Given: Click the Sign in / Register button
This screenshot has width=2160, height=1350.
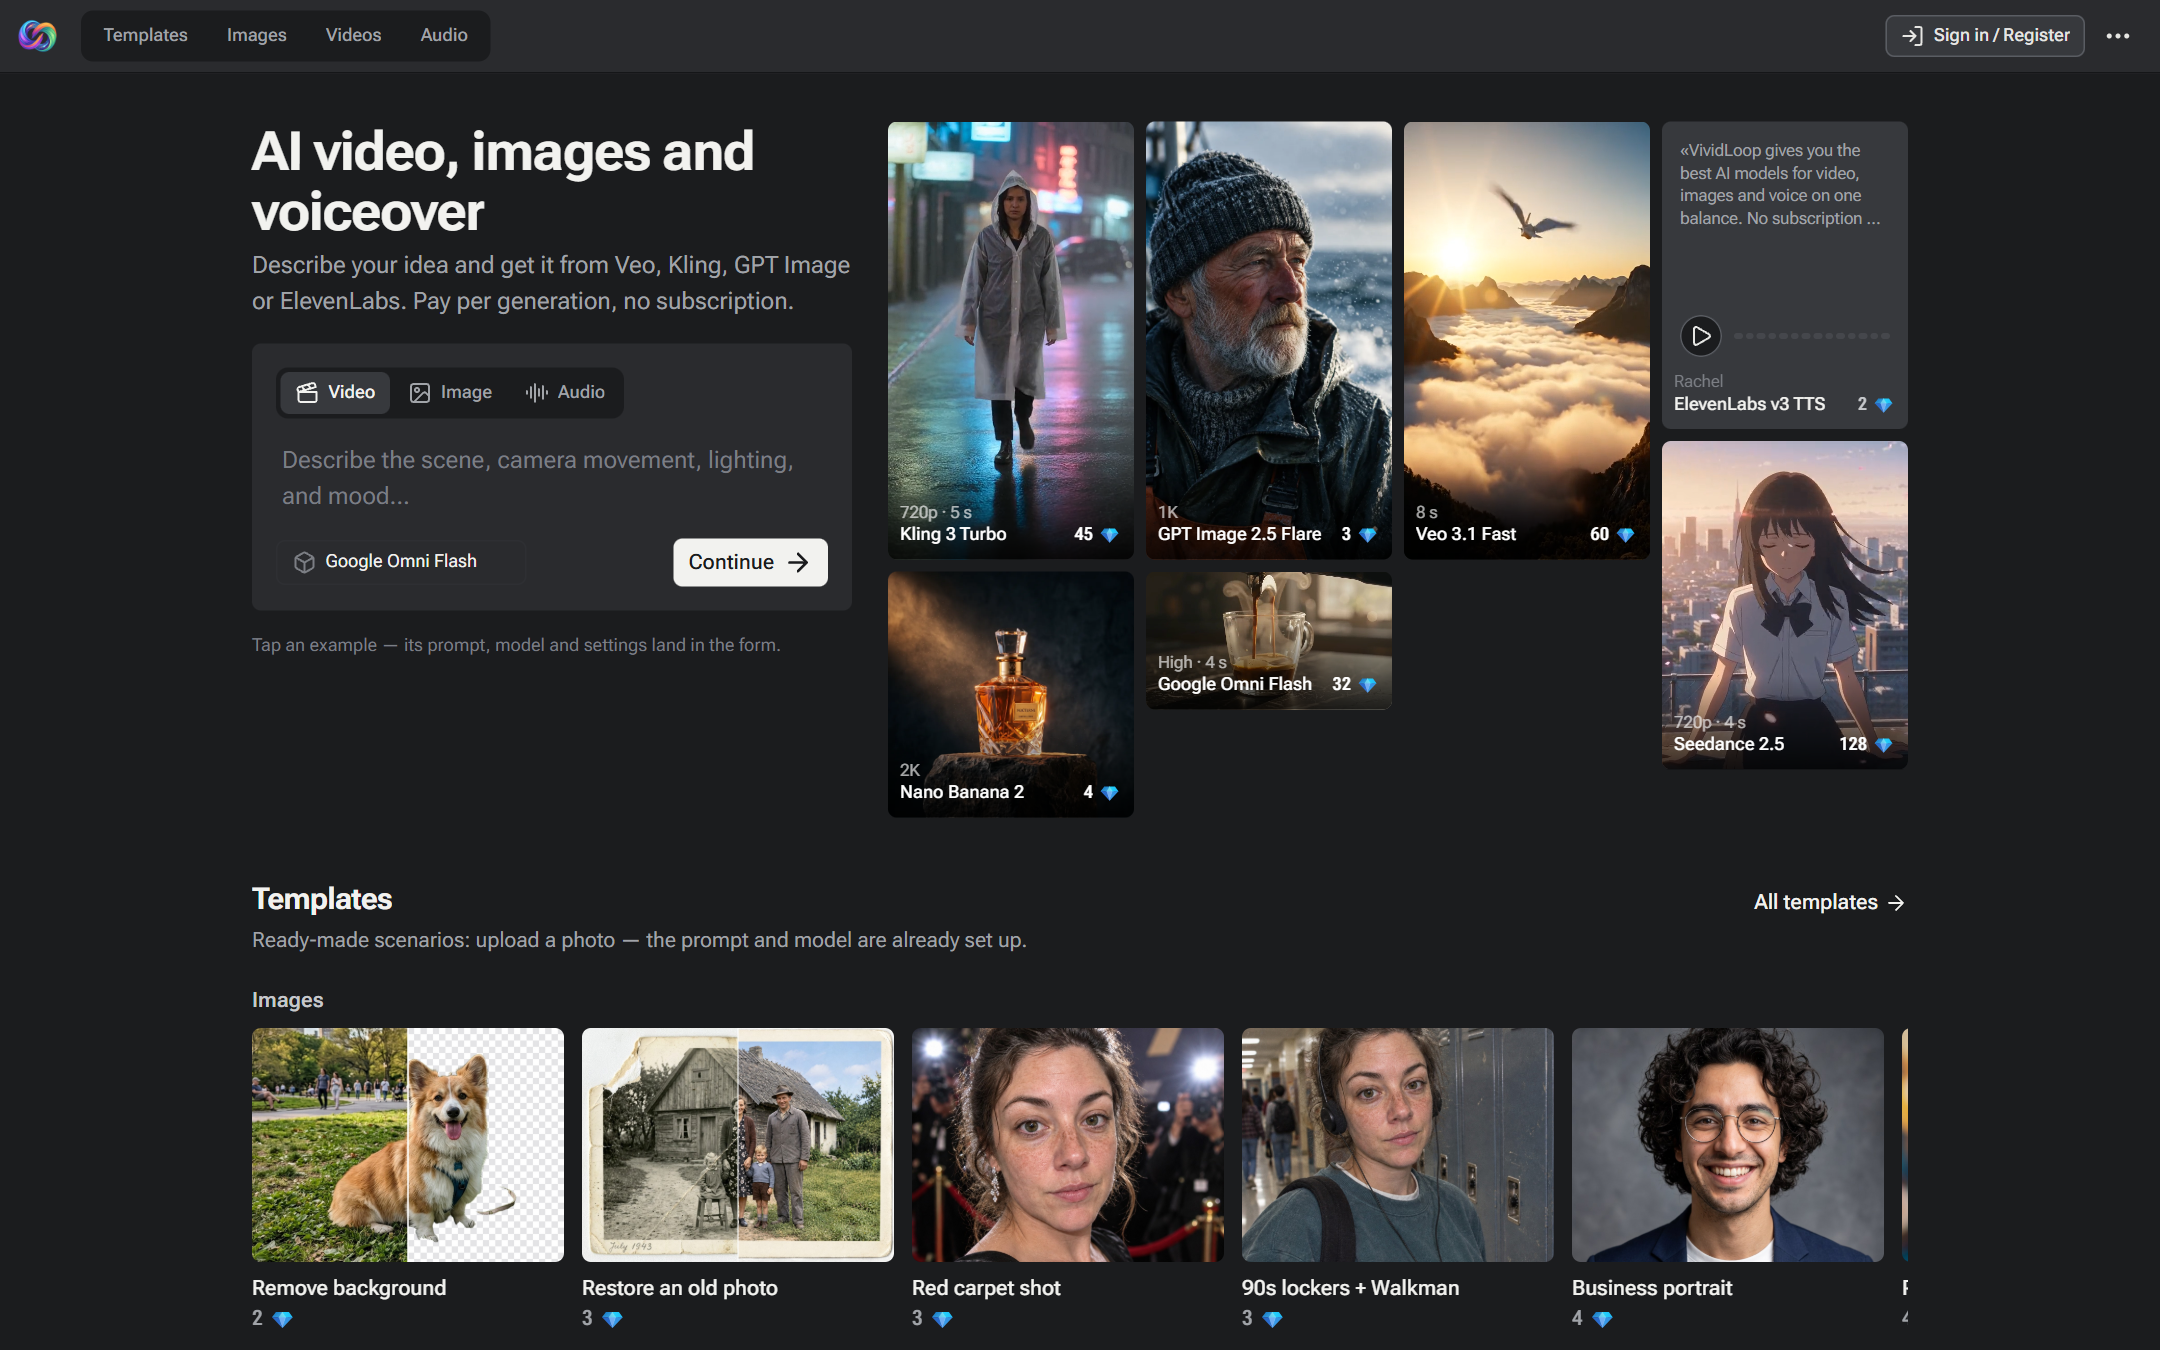Looking at the screenshot, I should point(1984,36).
